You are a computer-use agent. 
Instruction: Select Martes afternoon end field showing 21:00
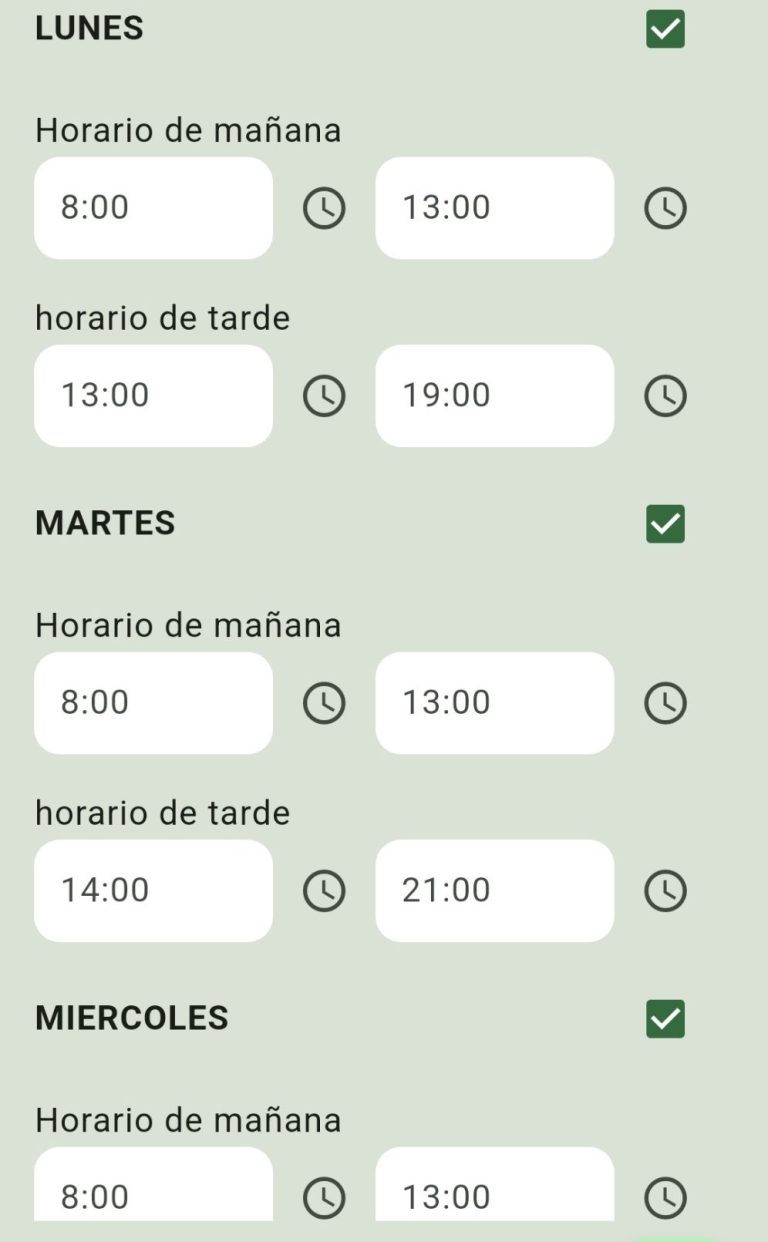click(x=494, y=890)
